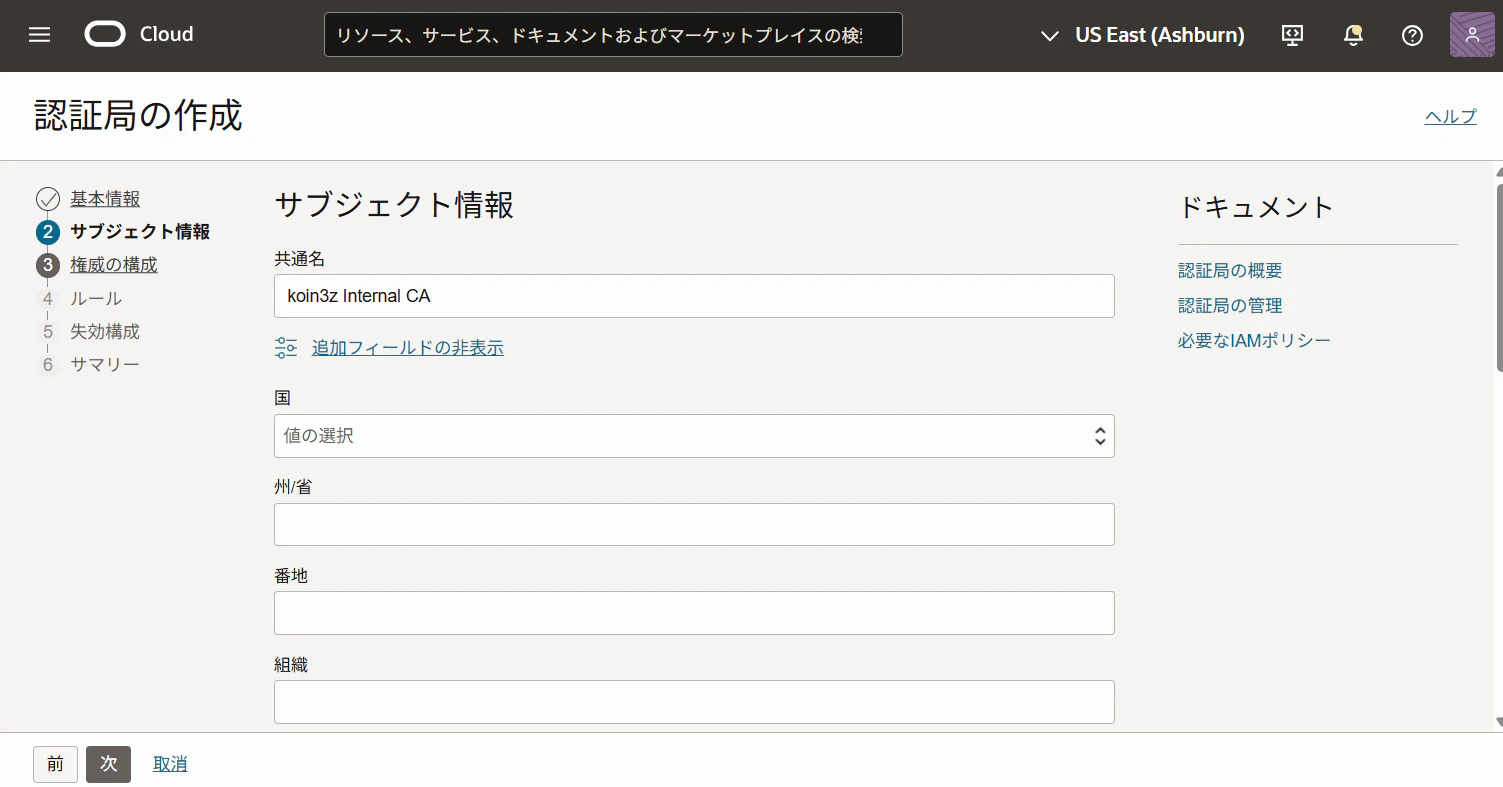This screenshot has height=787, width=1503.
Task: Open the 国 value selection dropdown
Action: point(694,436)
